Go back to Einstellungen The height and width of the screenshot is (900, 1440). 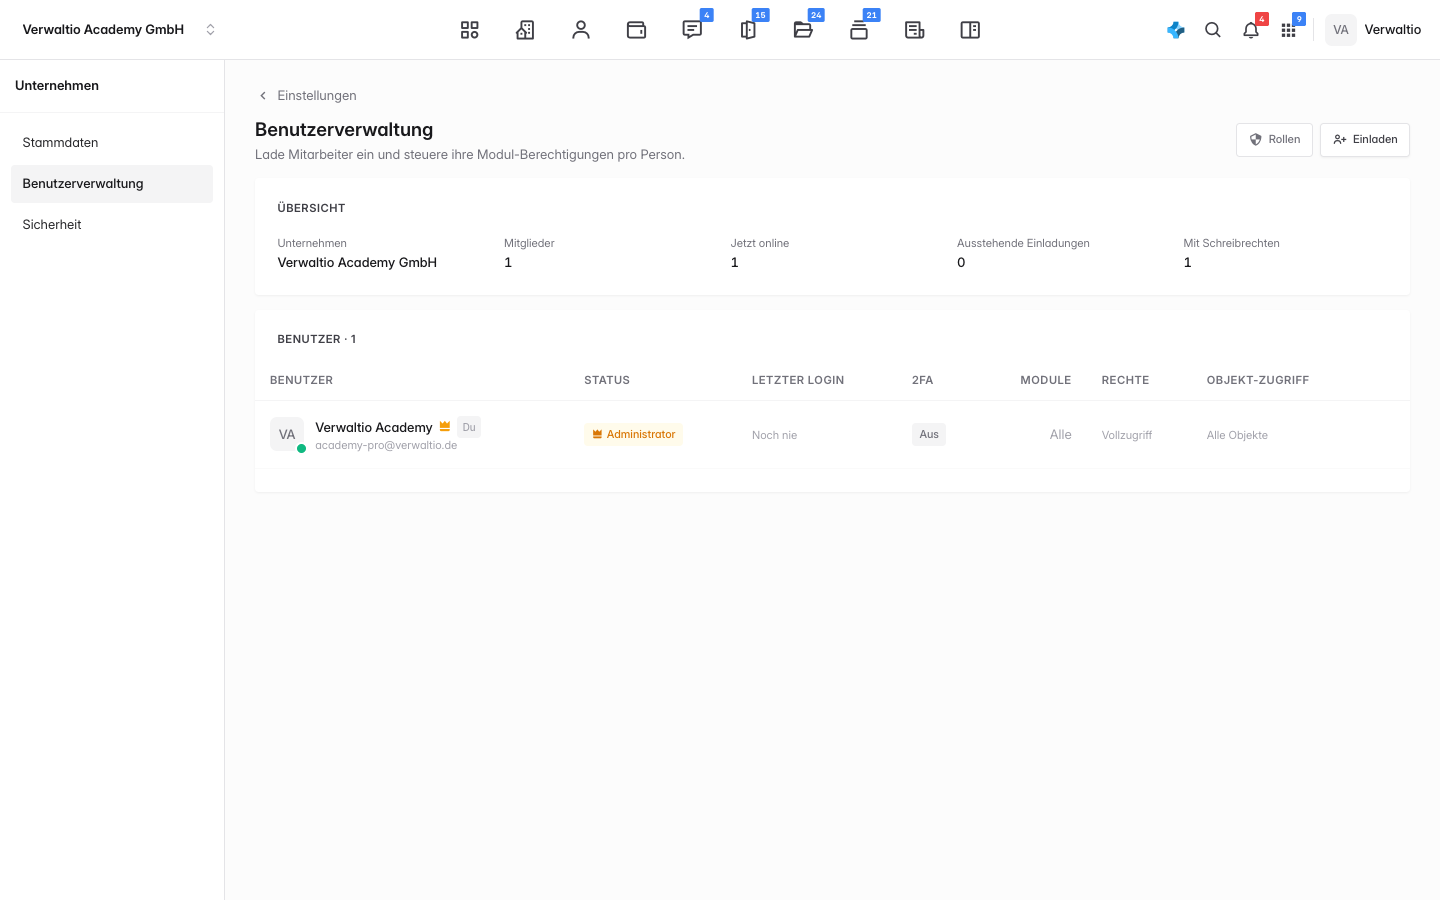307,96
